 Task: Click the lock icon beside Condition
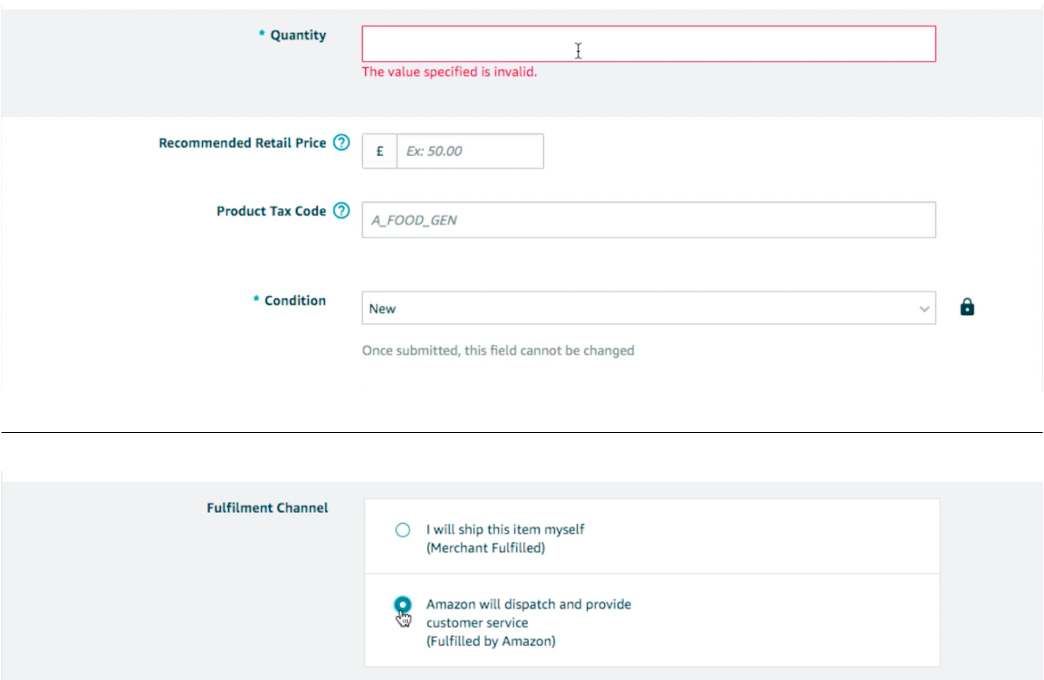[967, 308]
